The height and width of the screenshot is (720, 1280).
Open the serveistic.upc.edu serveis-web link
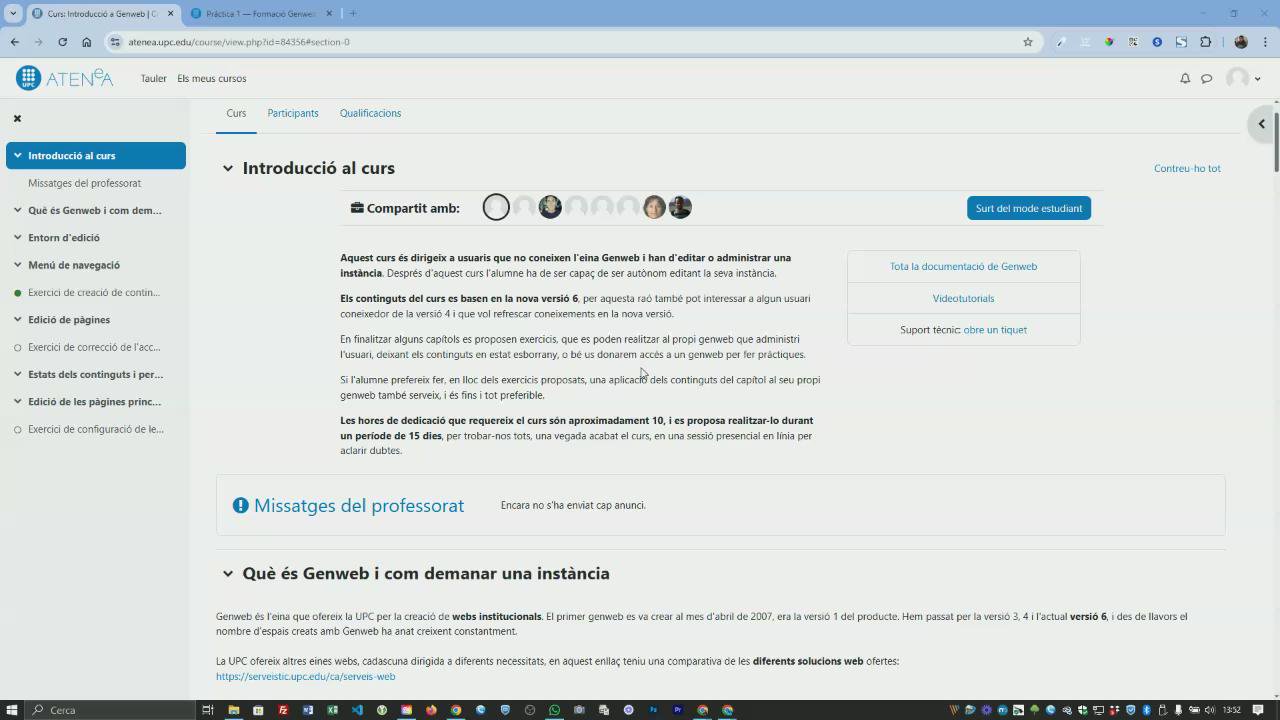(305, 676)
